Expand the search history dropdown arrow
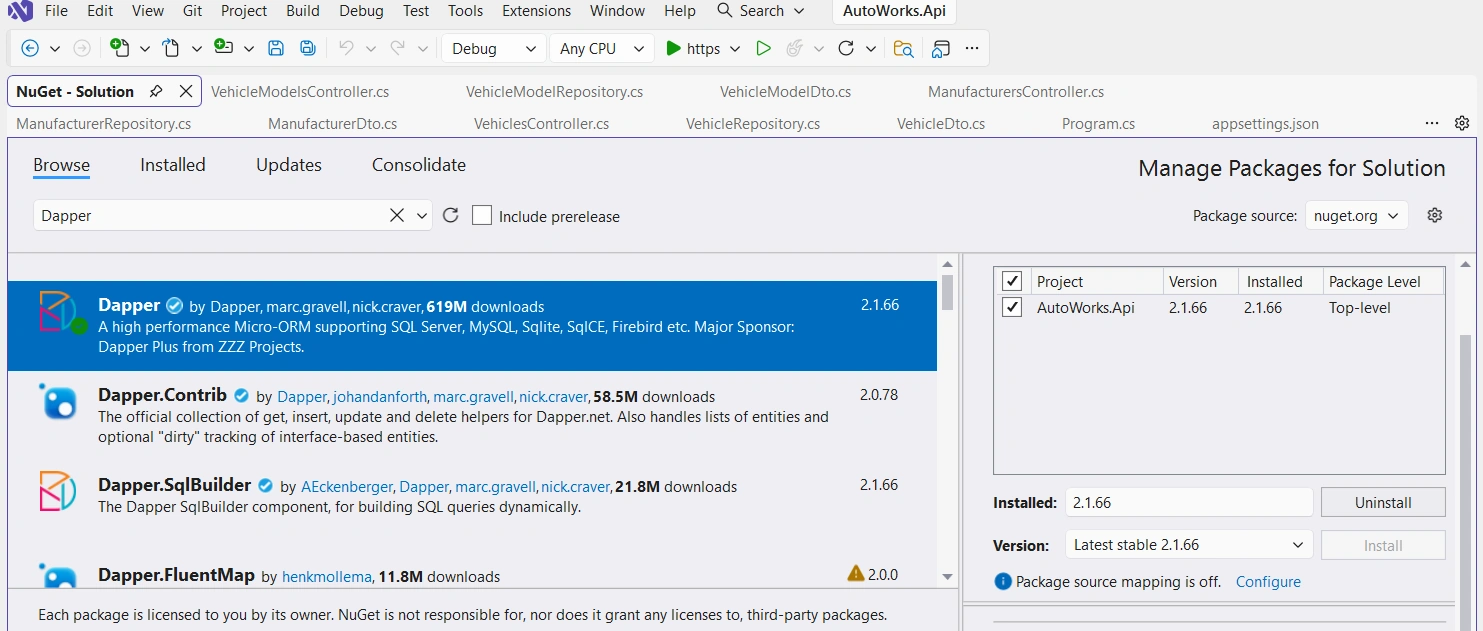The height and width of the screenshot is (631, 1483). tap(421, 215)
